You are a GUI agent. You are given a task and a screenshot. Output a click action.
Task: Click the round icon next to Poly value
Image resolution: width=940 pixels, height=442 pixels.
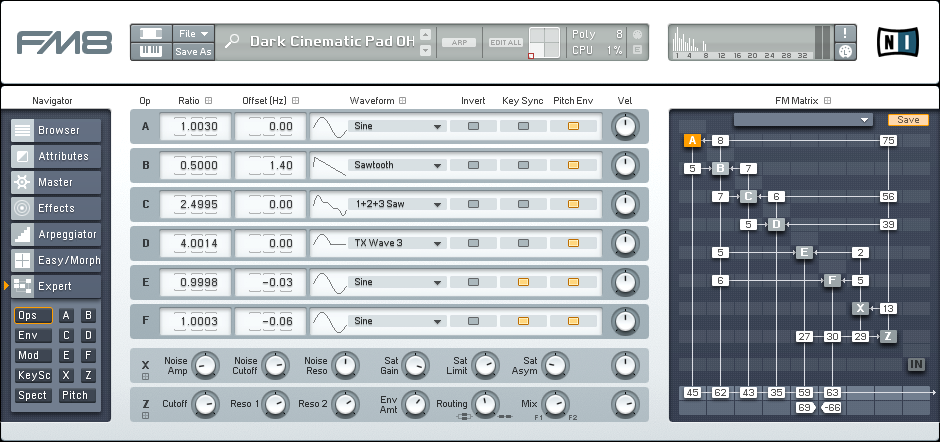637,34
